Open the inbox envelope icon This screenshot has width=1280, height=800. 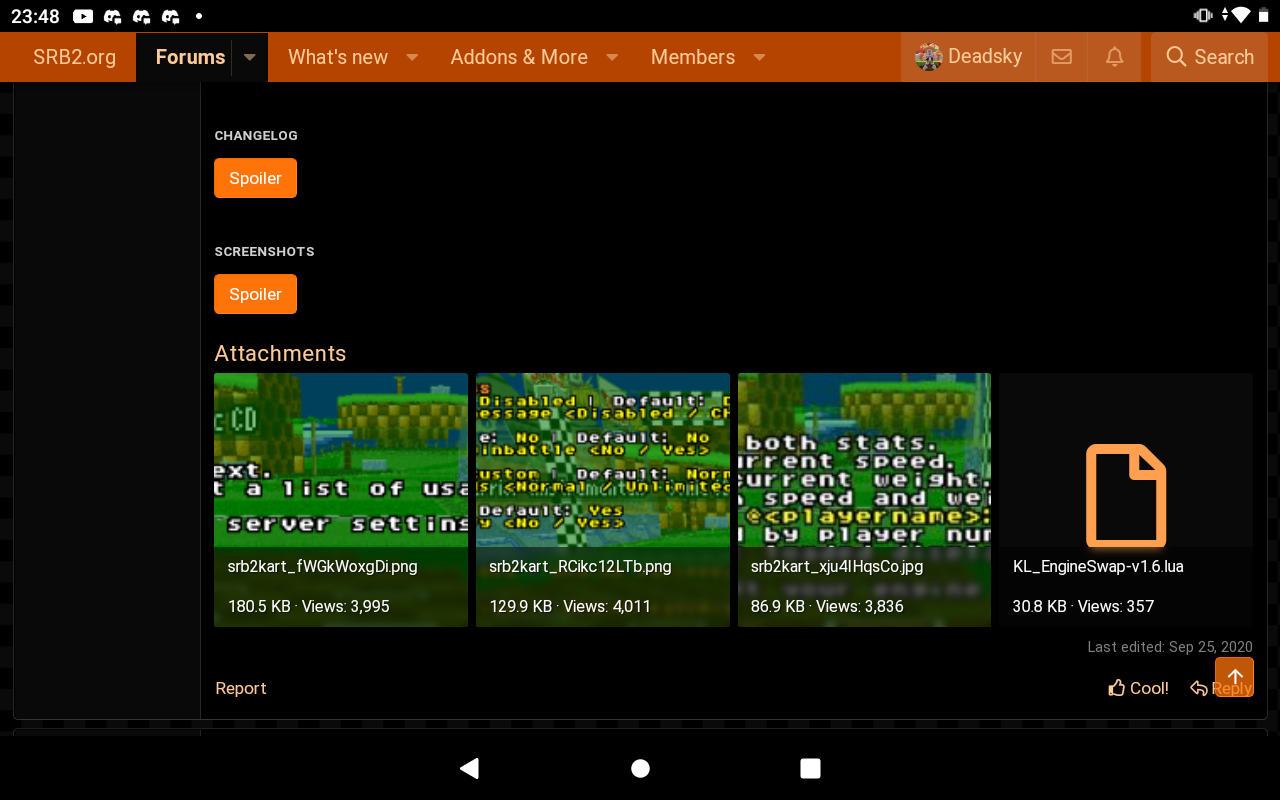pyautogui.click(x=1062, y=57)
